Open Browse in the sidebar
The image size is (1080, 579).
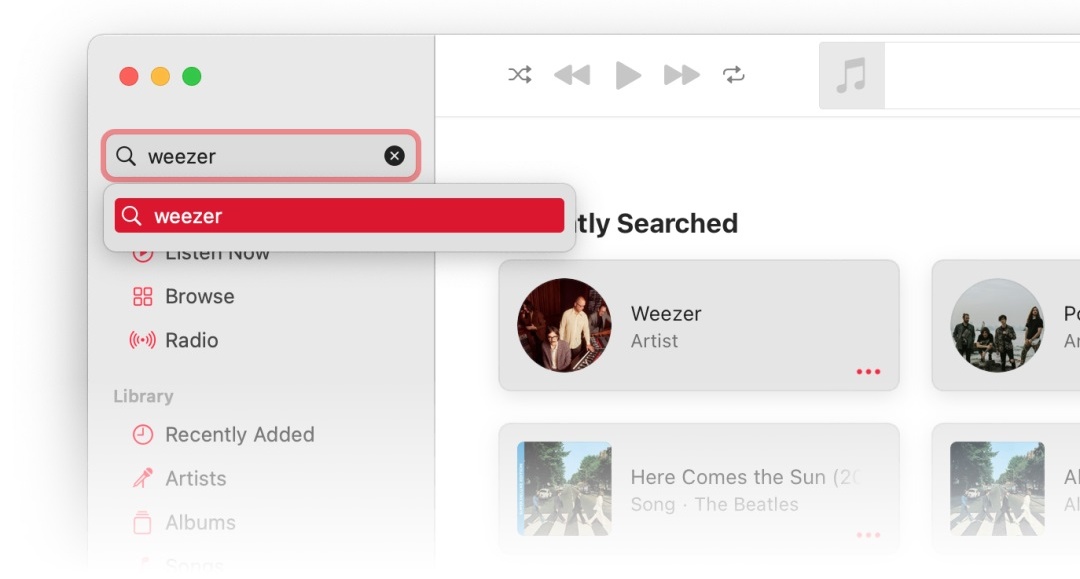pos(199,297)
